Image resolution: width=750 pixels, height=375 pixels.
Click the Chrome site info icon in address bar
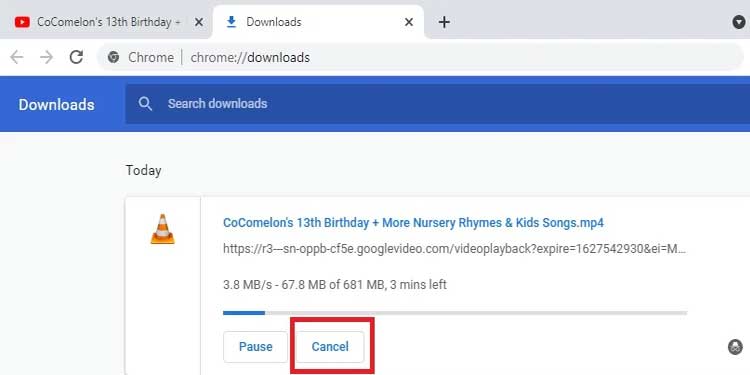113,57
